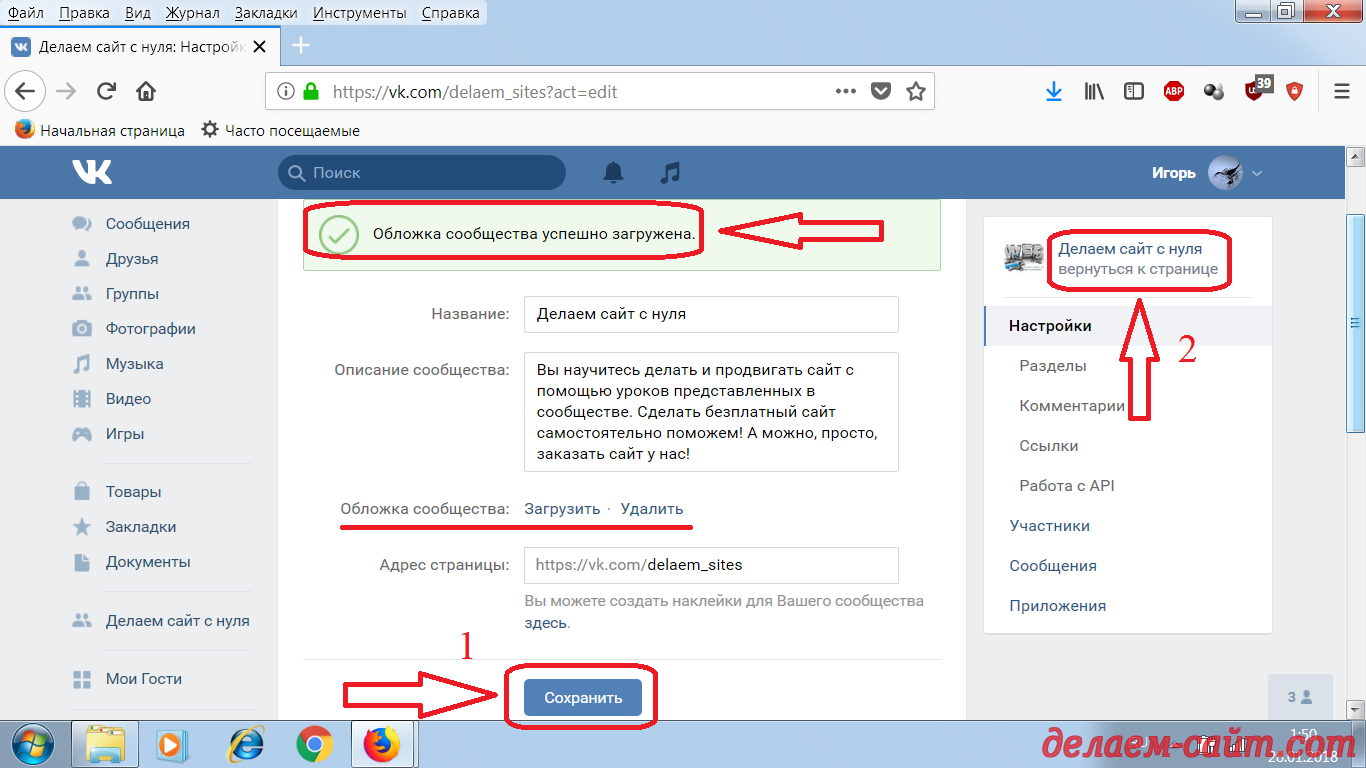
Task: Open Firefox library icon
Action: (1094, 91)
